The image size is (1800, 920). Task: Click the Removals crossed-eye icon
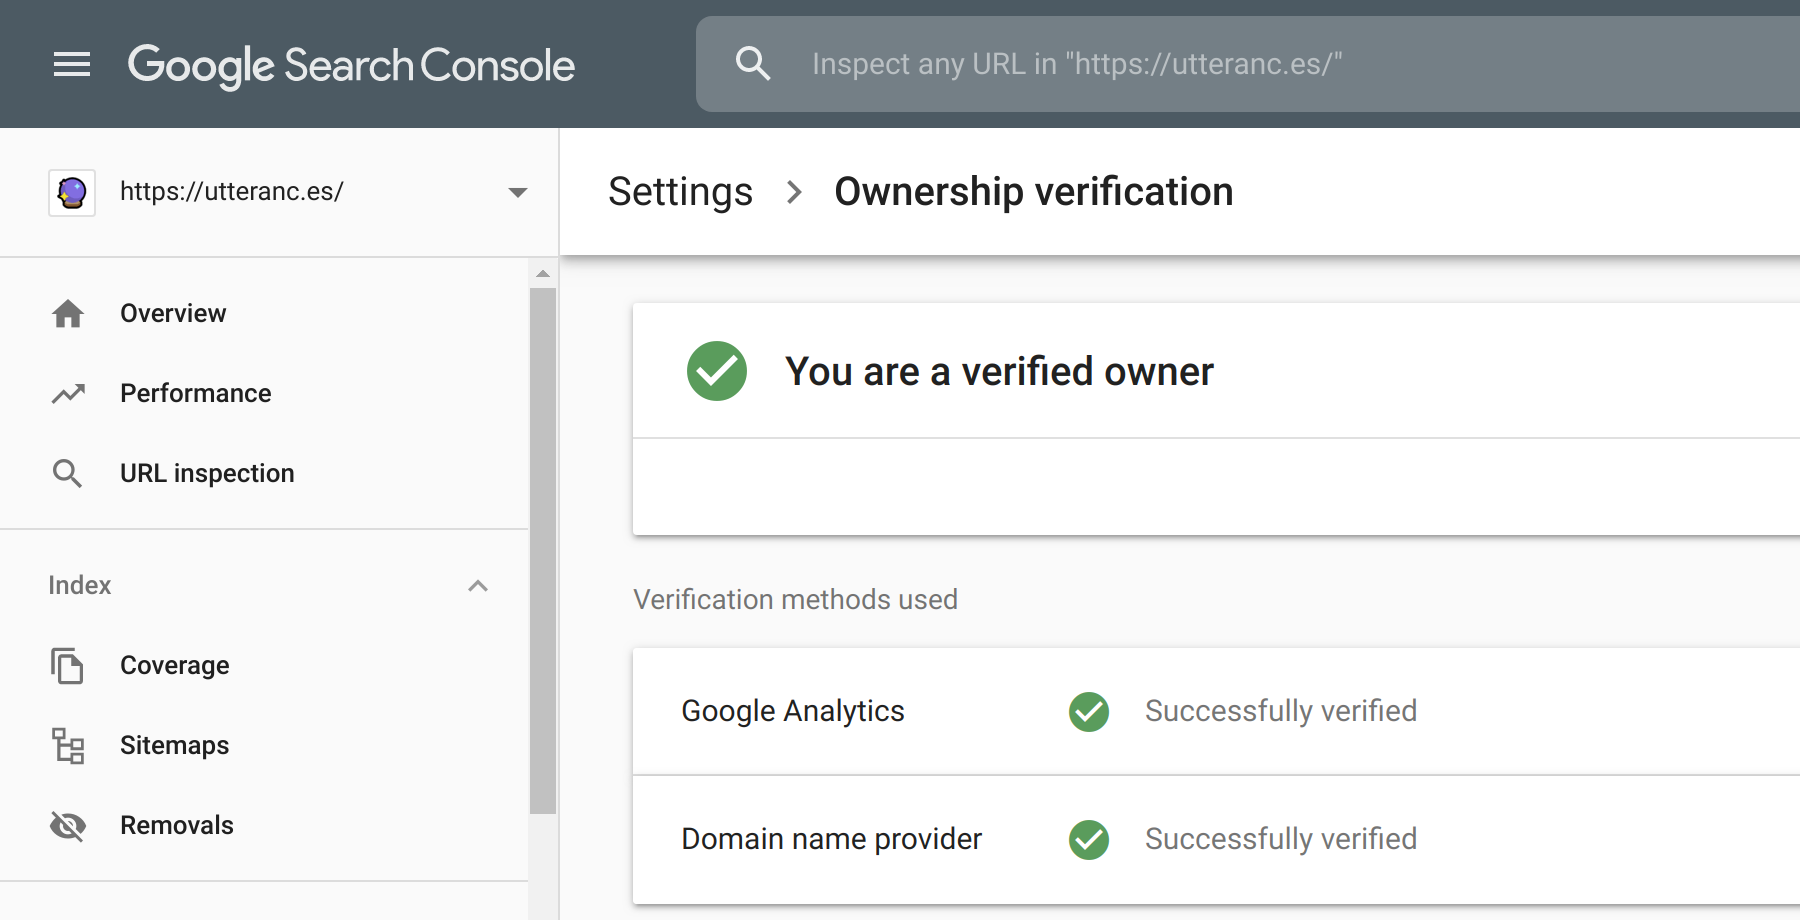pos(68,826)
